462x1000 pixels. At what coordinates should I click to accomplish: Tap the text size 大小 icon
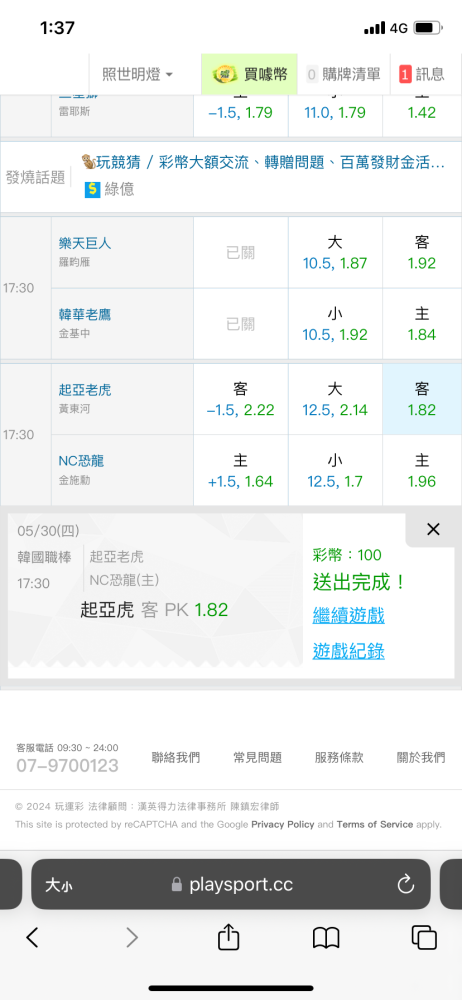(58, 885)
